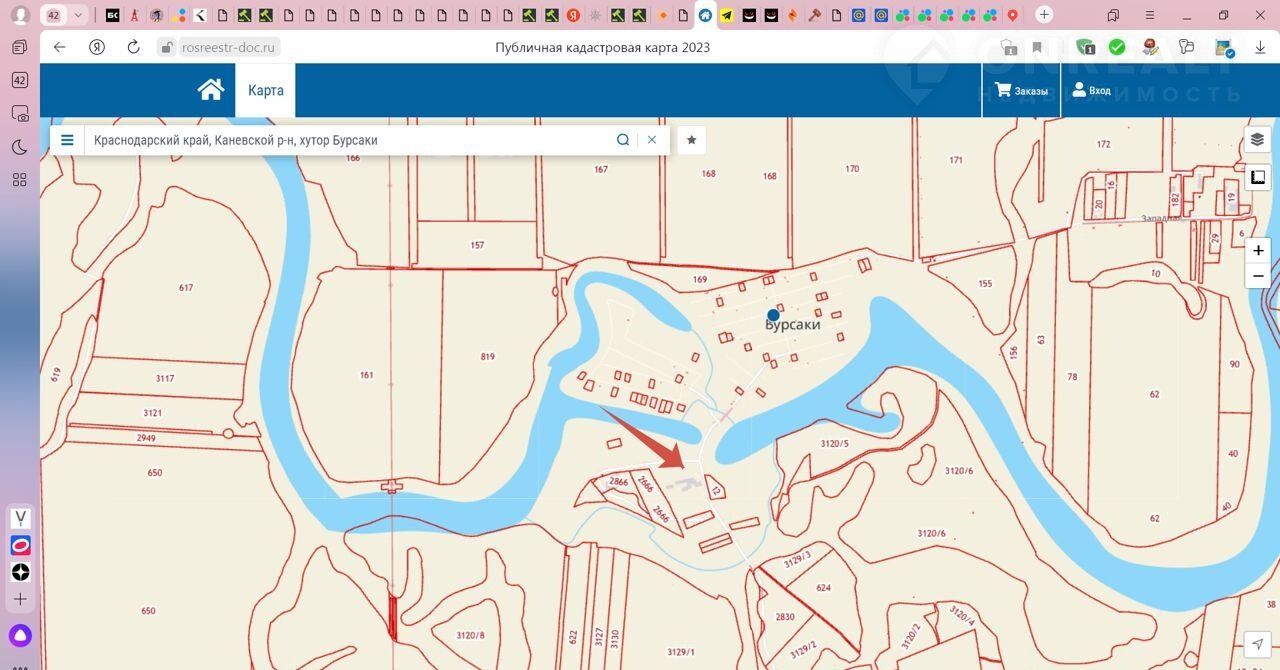Open browser downloads arrow icon
The width and height of the screenshot is (1280, 670).
(x=1259, y=47)
